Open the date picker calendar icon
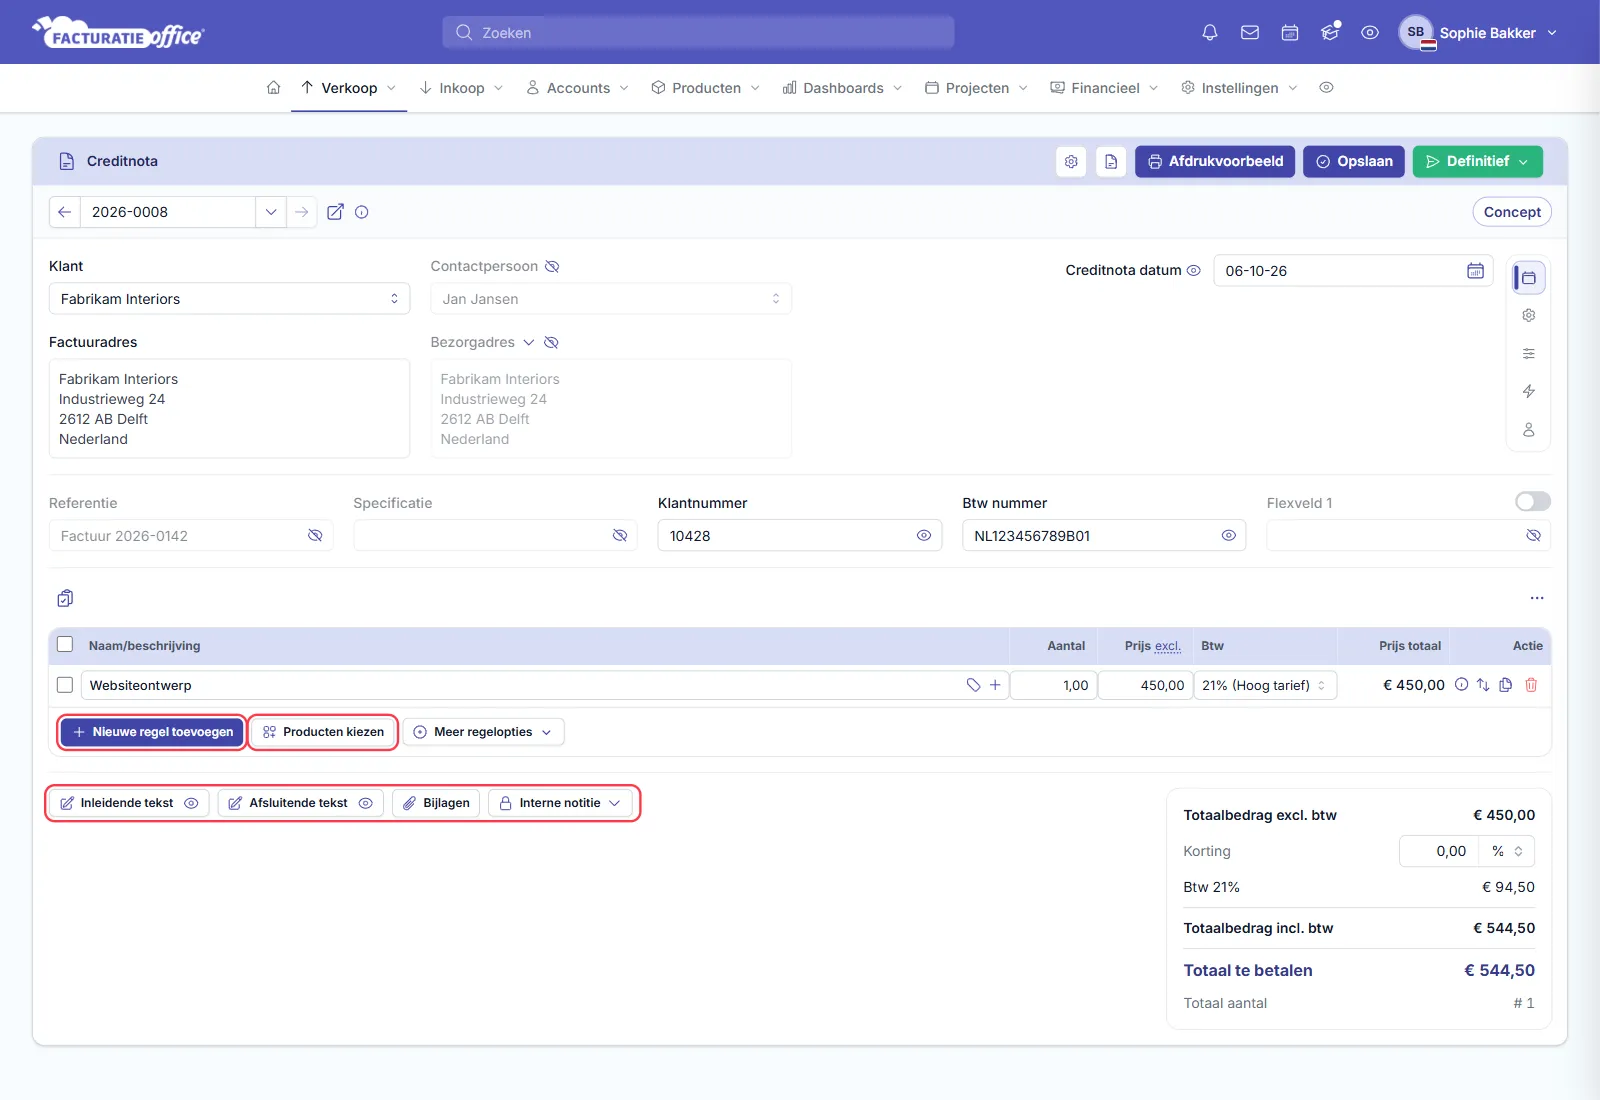The image size is (1600, 1100). pyautogui.click(x=1475, y=271)
